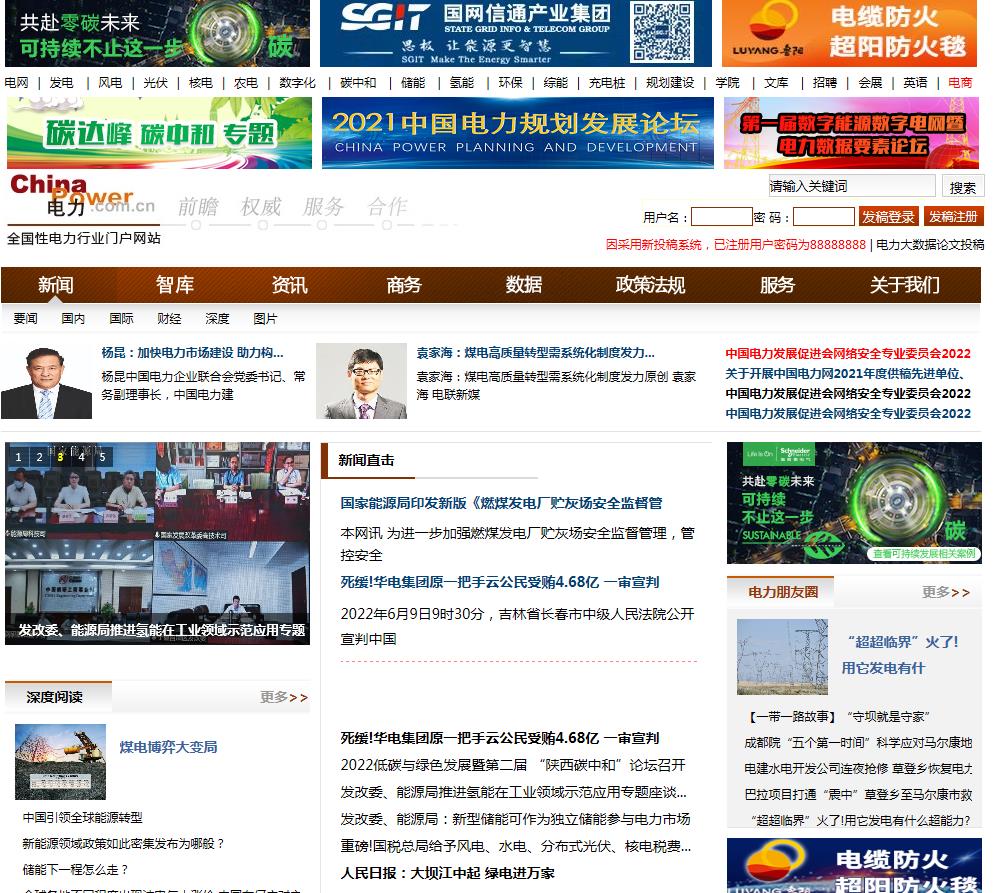Open the 2021中国电力规划发展论坛 banner
The image size is (997, 893).
[x=518, y=133]
